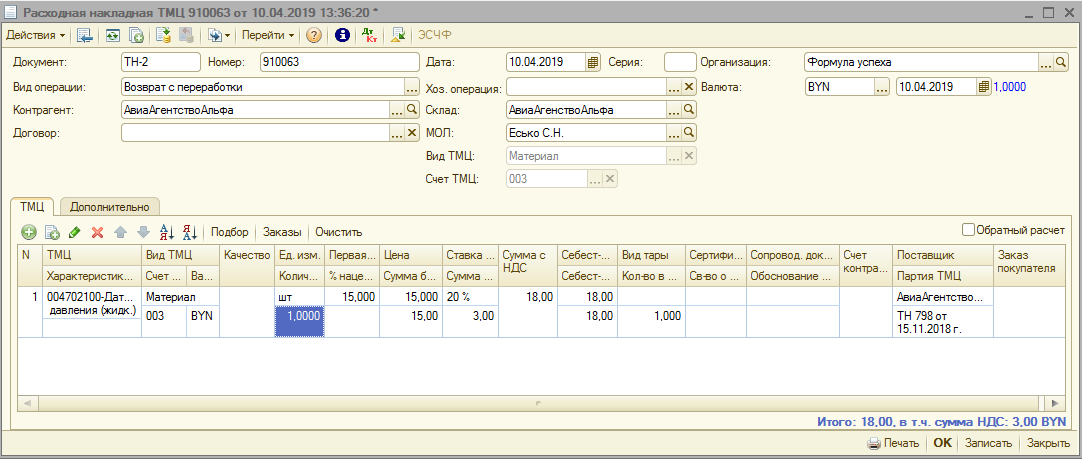Open the help question mark icon
The image size is (1082, 459).
(314, 35)
